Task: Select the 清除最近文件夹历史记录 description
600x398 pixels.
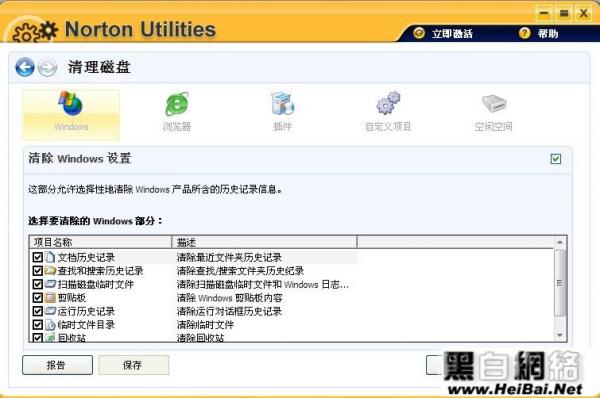Action: (229, 257)
